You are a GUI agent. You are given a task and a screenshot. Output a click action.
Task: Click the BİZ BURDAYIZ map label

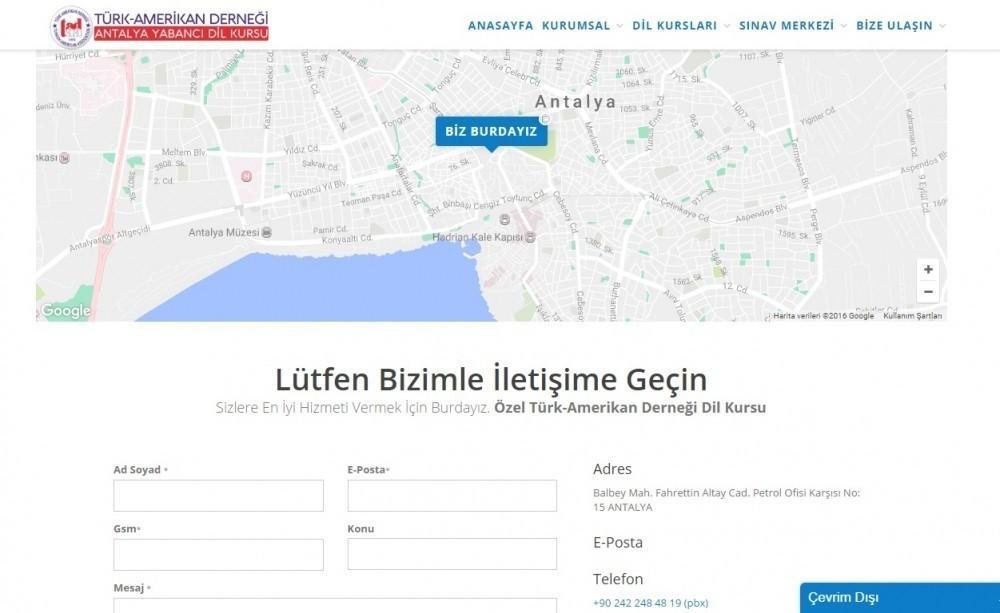click(x=491, y=131)
